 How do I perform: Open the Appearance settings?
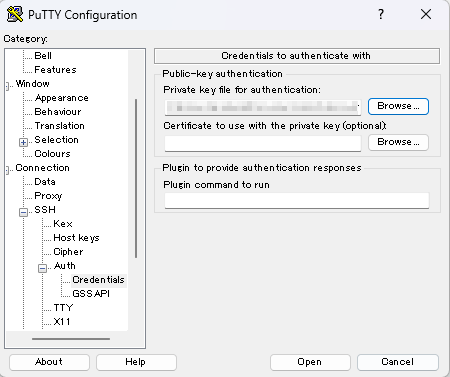click(62, 98)
